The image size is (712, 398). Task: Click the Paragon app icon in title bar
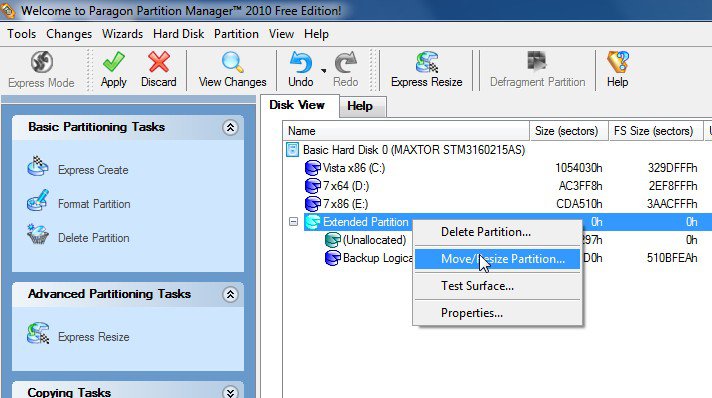(7, 11)
